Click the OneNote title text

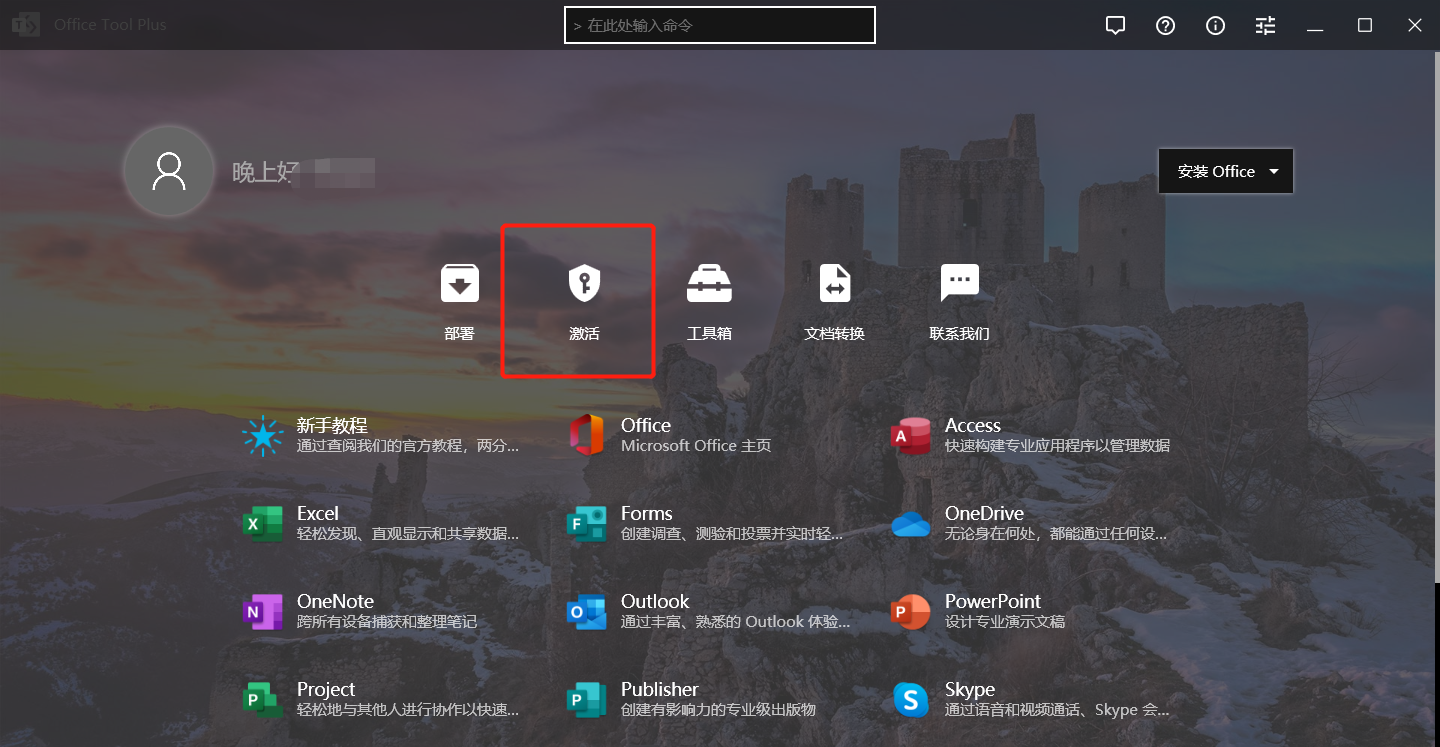point(335,601)
